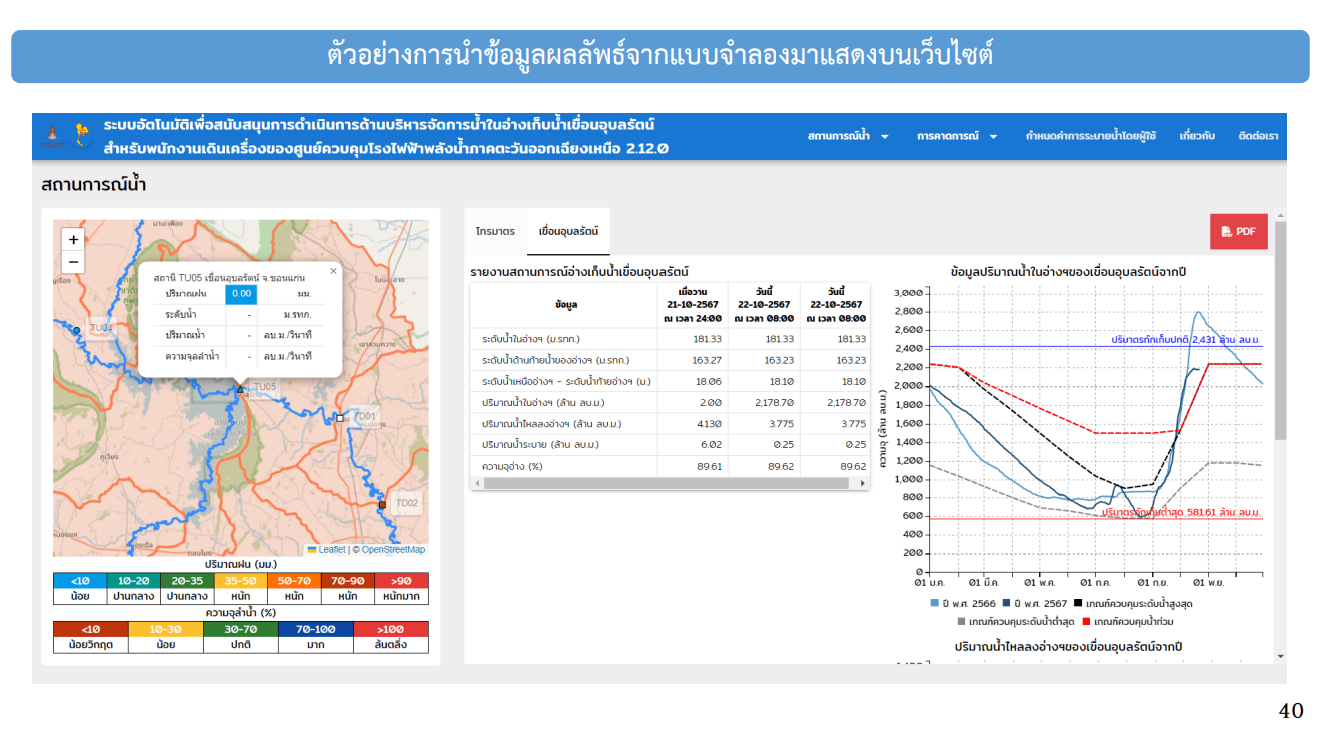Click the ปริมาตรกักเก็บต่ำสุด 581.61 chart annotation

[x=1181, y=512]
